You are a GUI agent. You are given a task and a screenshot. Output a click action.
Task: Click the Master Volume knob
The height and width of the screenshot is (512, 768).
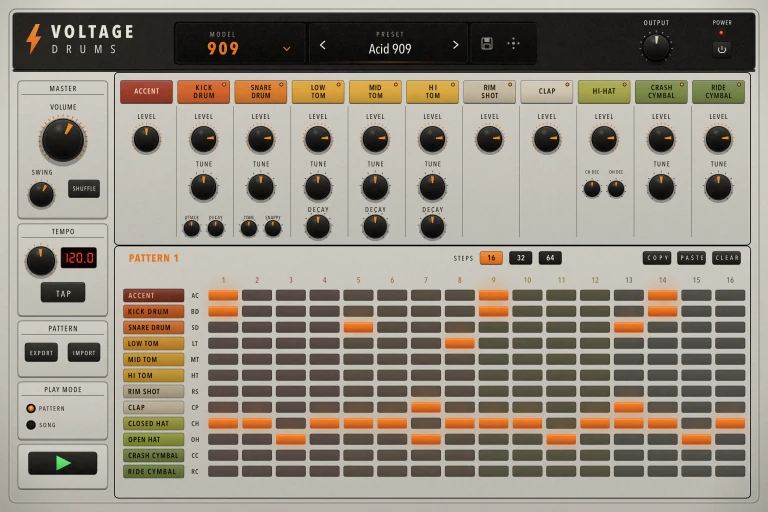pos(63,140)
